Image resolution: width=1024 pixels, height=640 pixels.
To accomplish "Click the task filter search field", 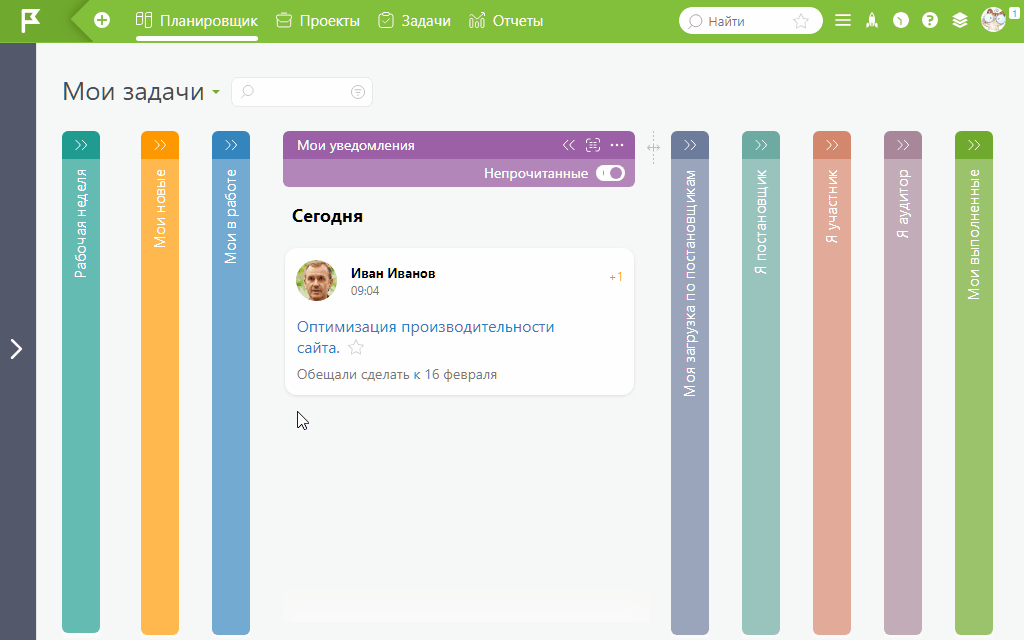I will [302, 92].
